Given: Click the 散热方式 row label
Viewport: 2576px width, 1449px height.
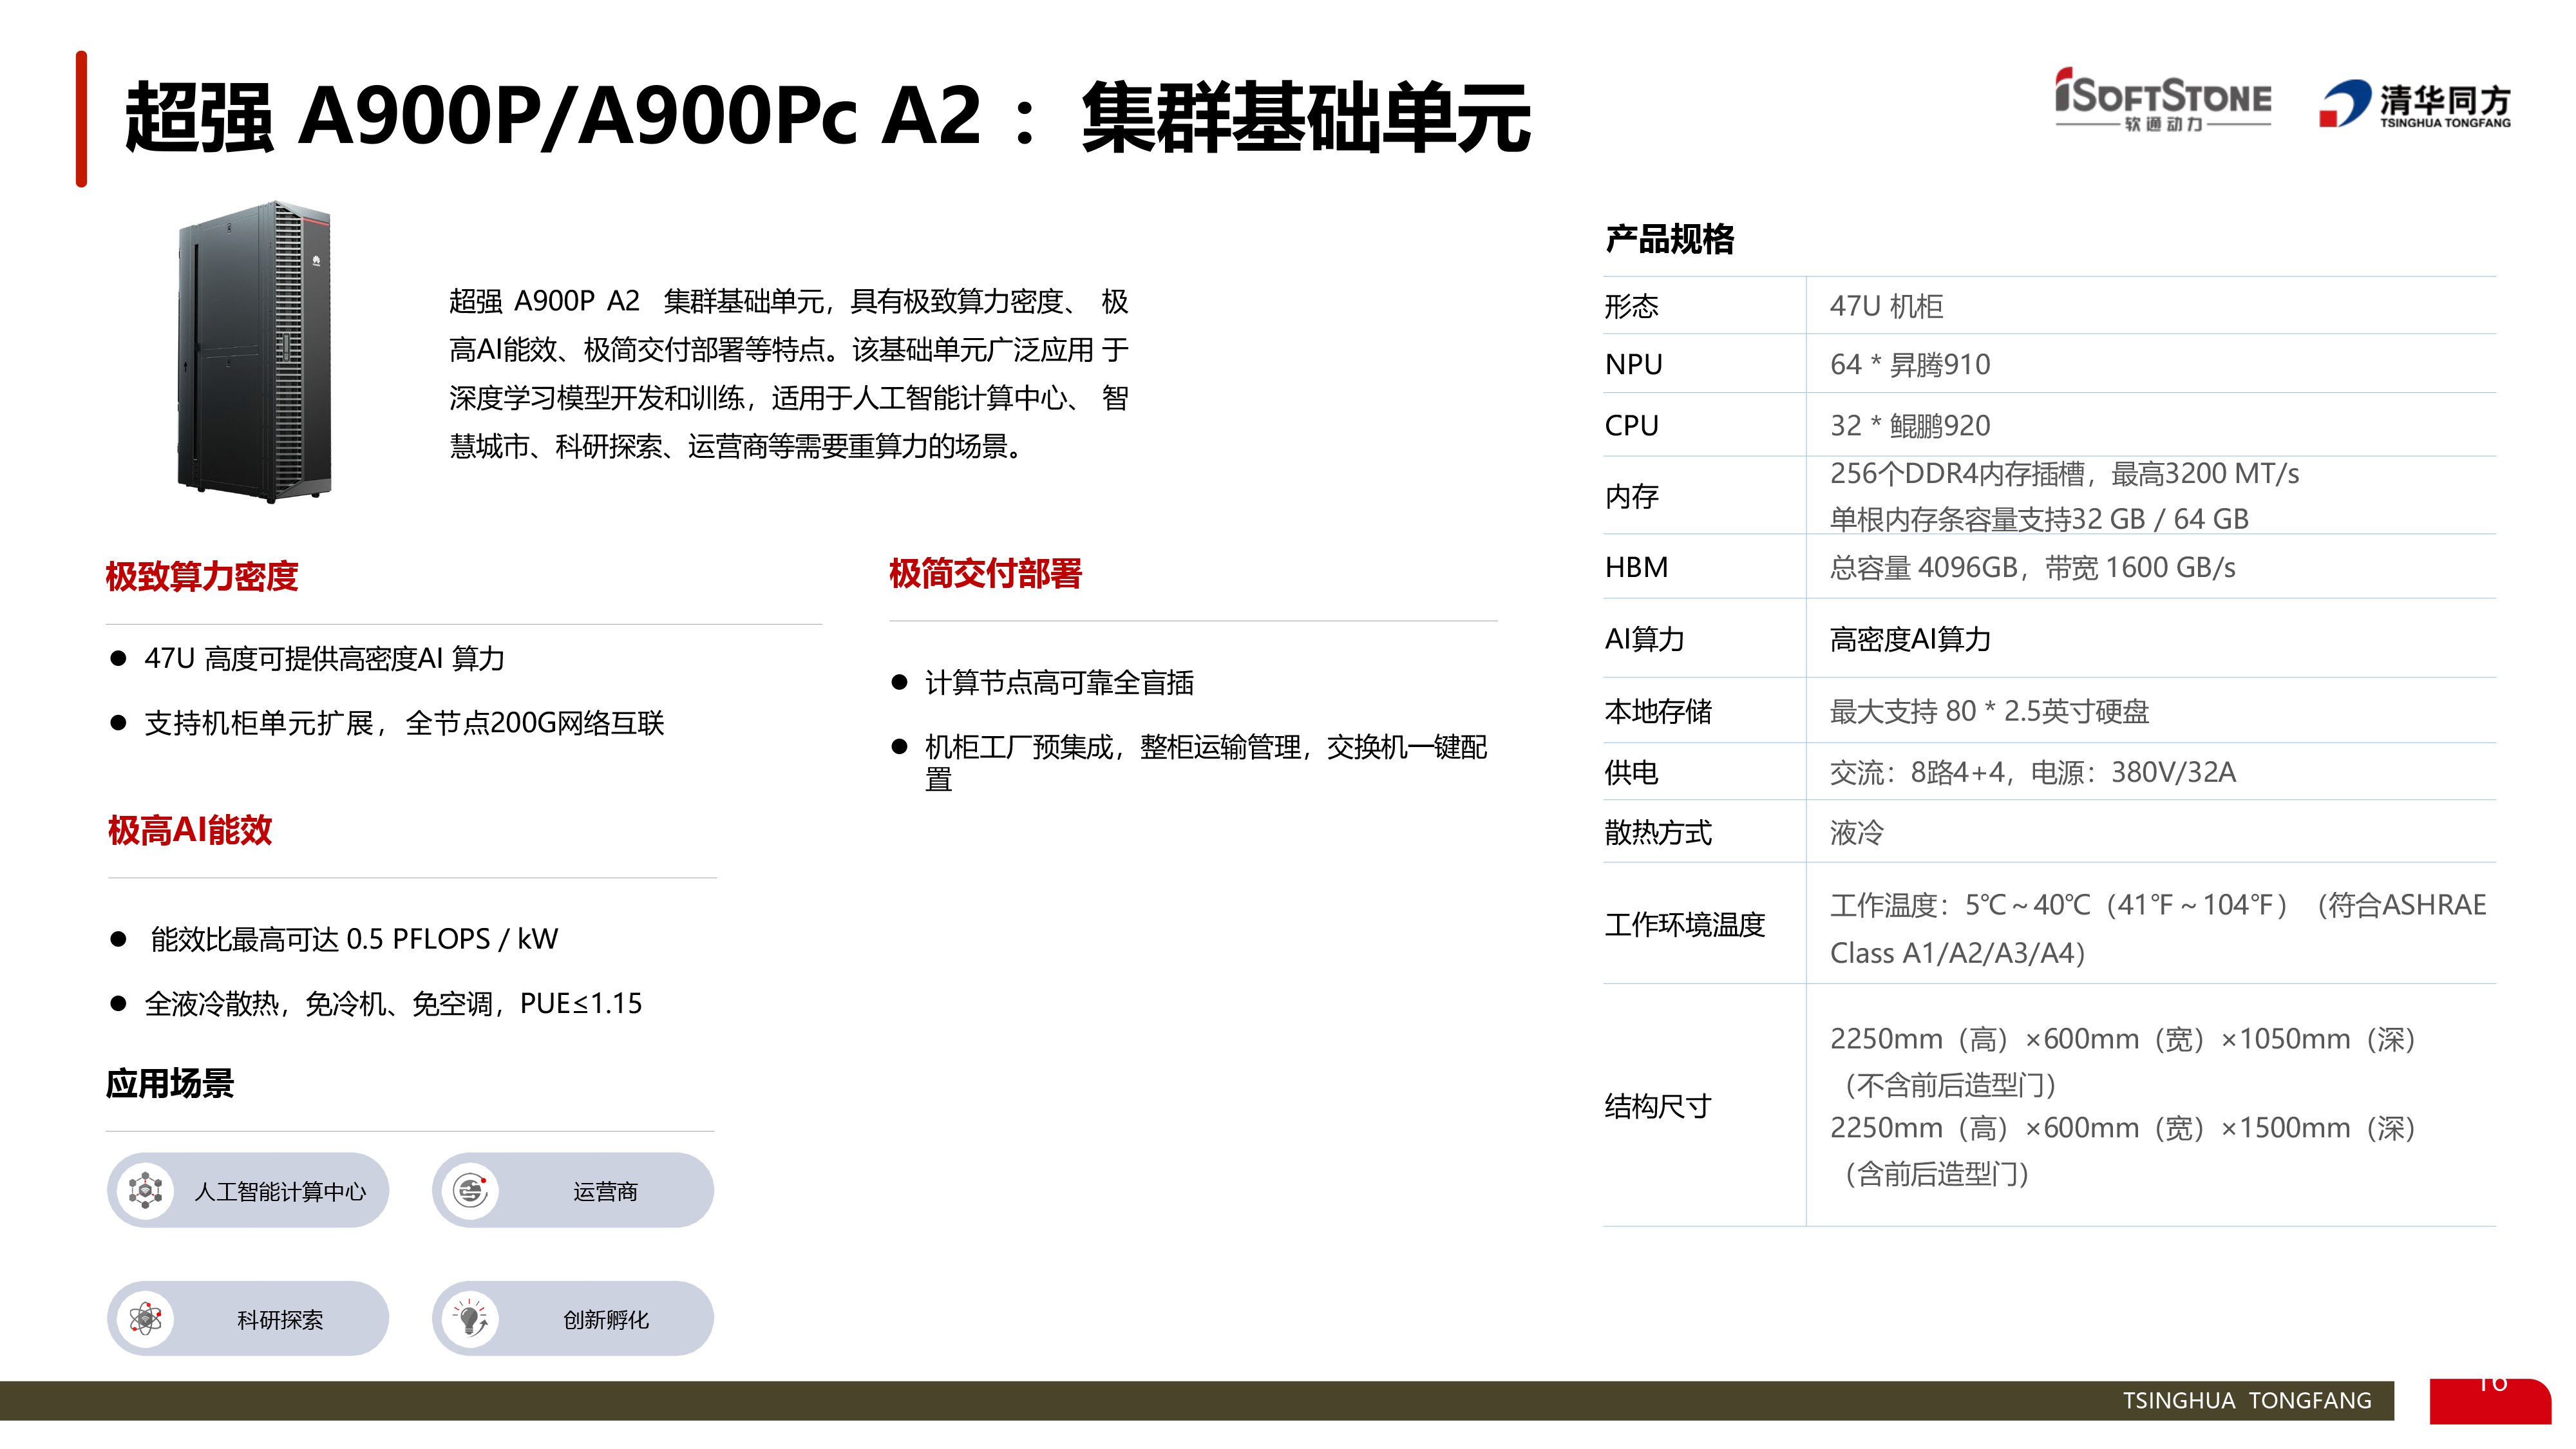Looking at the screenshot, I should click(x=1658, y=832).
